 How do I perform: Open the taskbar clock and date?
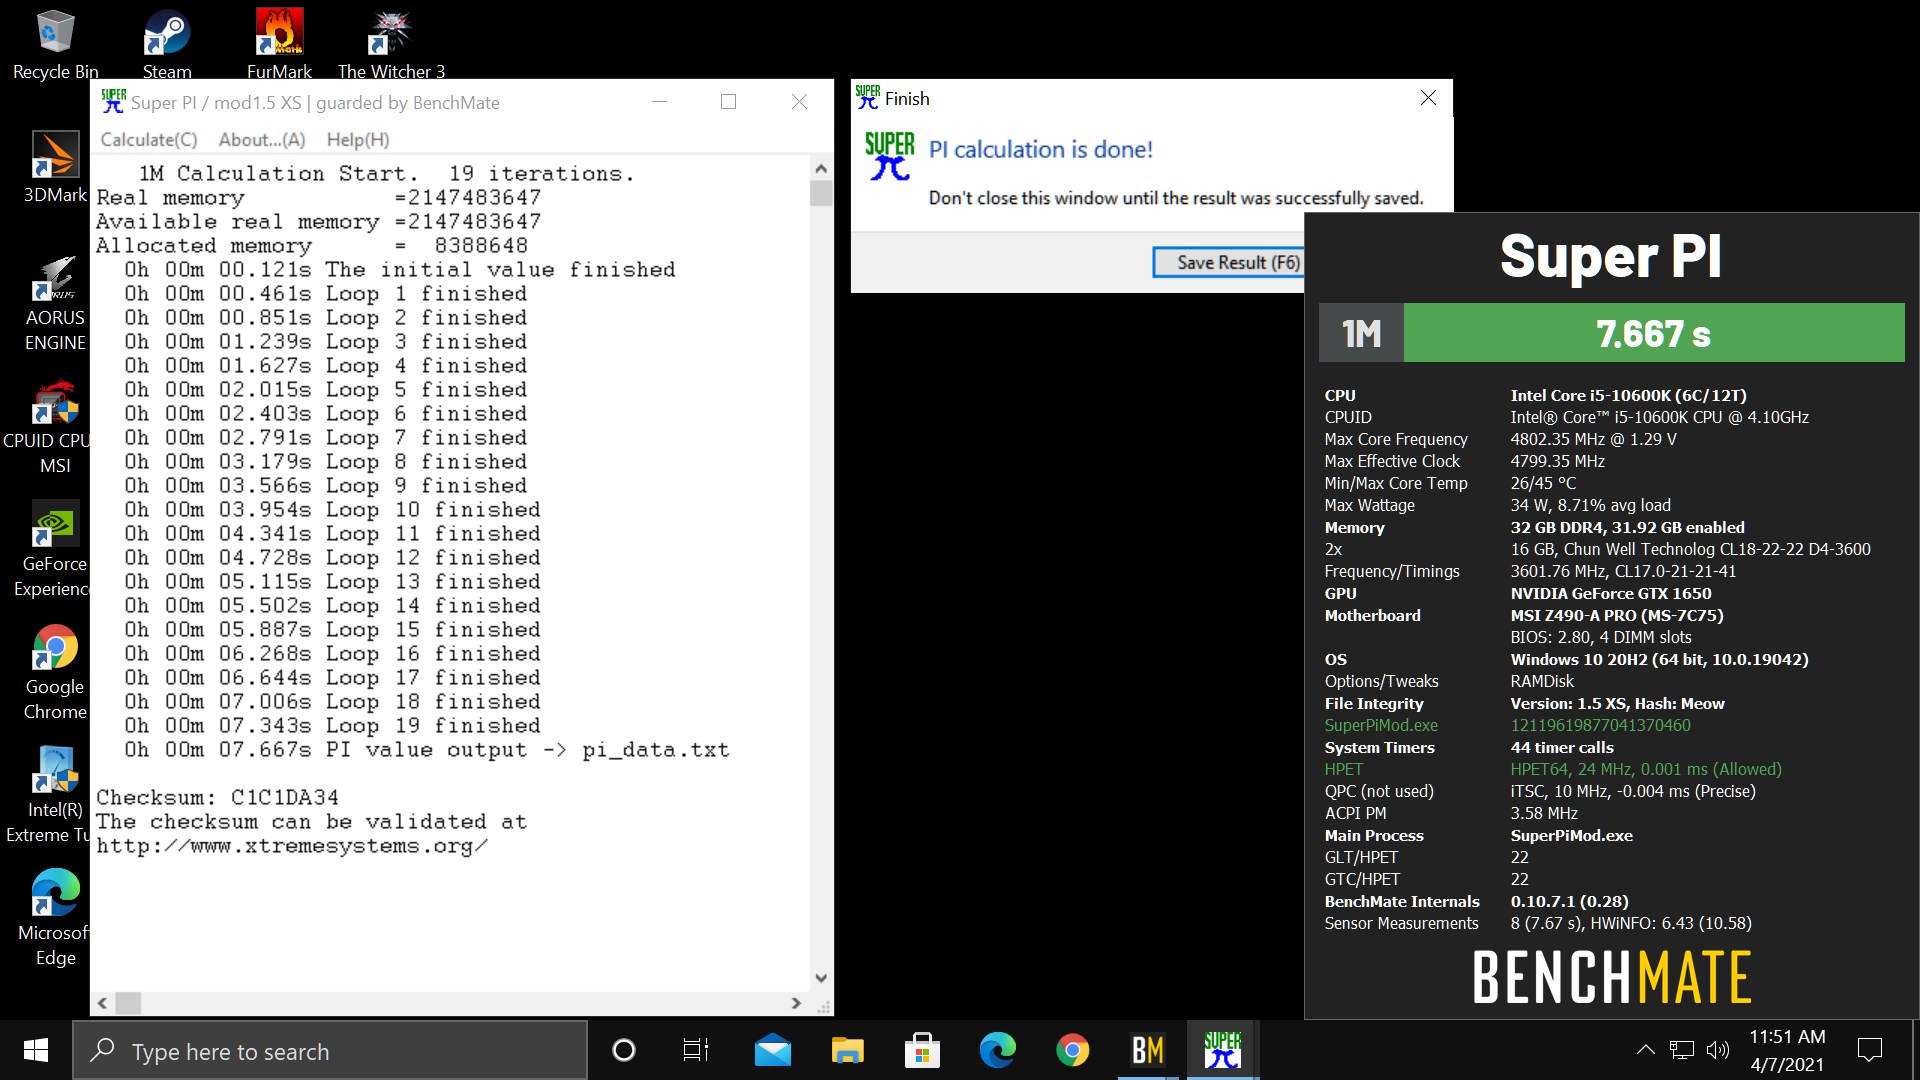point(1787,1050)
